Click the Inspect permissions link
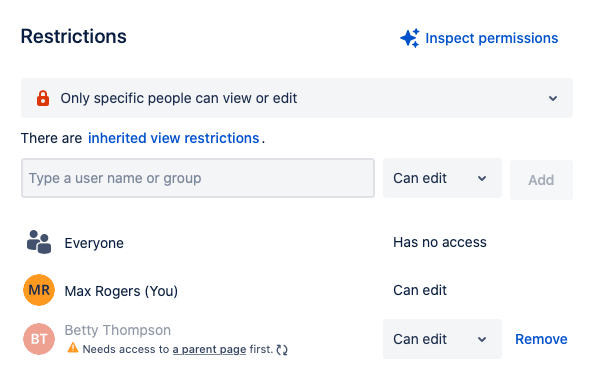594x370 pixels. [491, 38]
